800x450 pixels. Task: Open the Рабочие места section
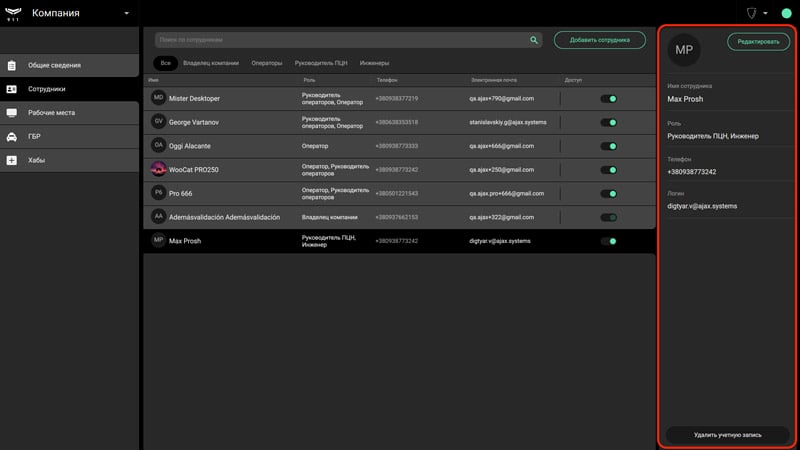[69, 113]
